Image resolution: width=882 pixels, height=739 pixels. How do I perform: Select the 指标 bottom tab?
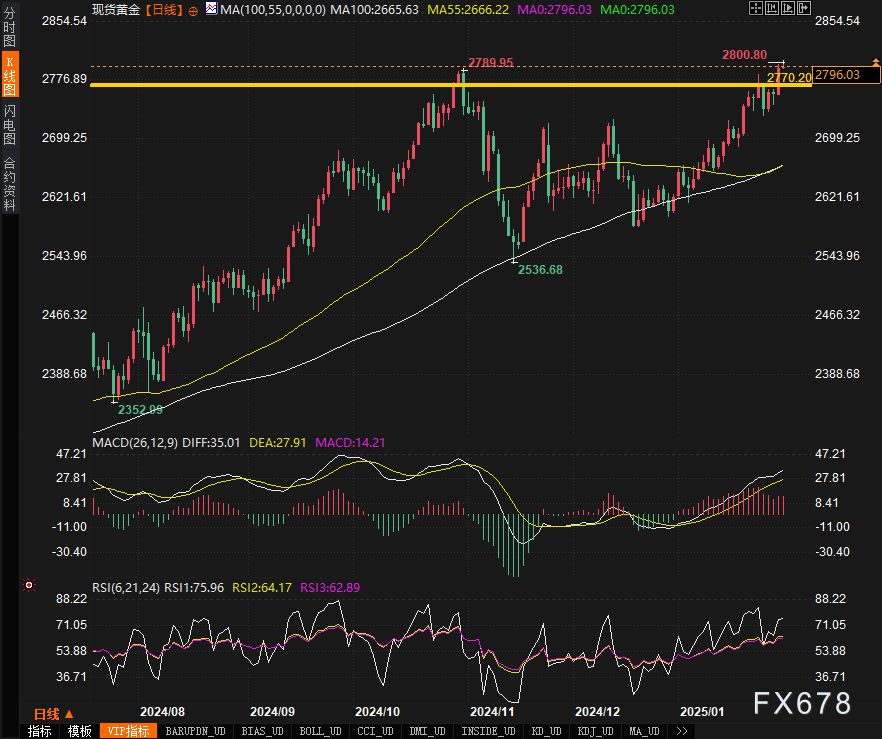(40, 731)
